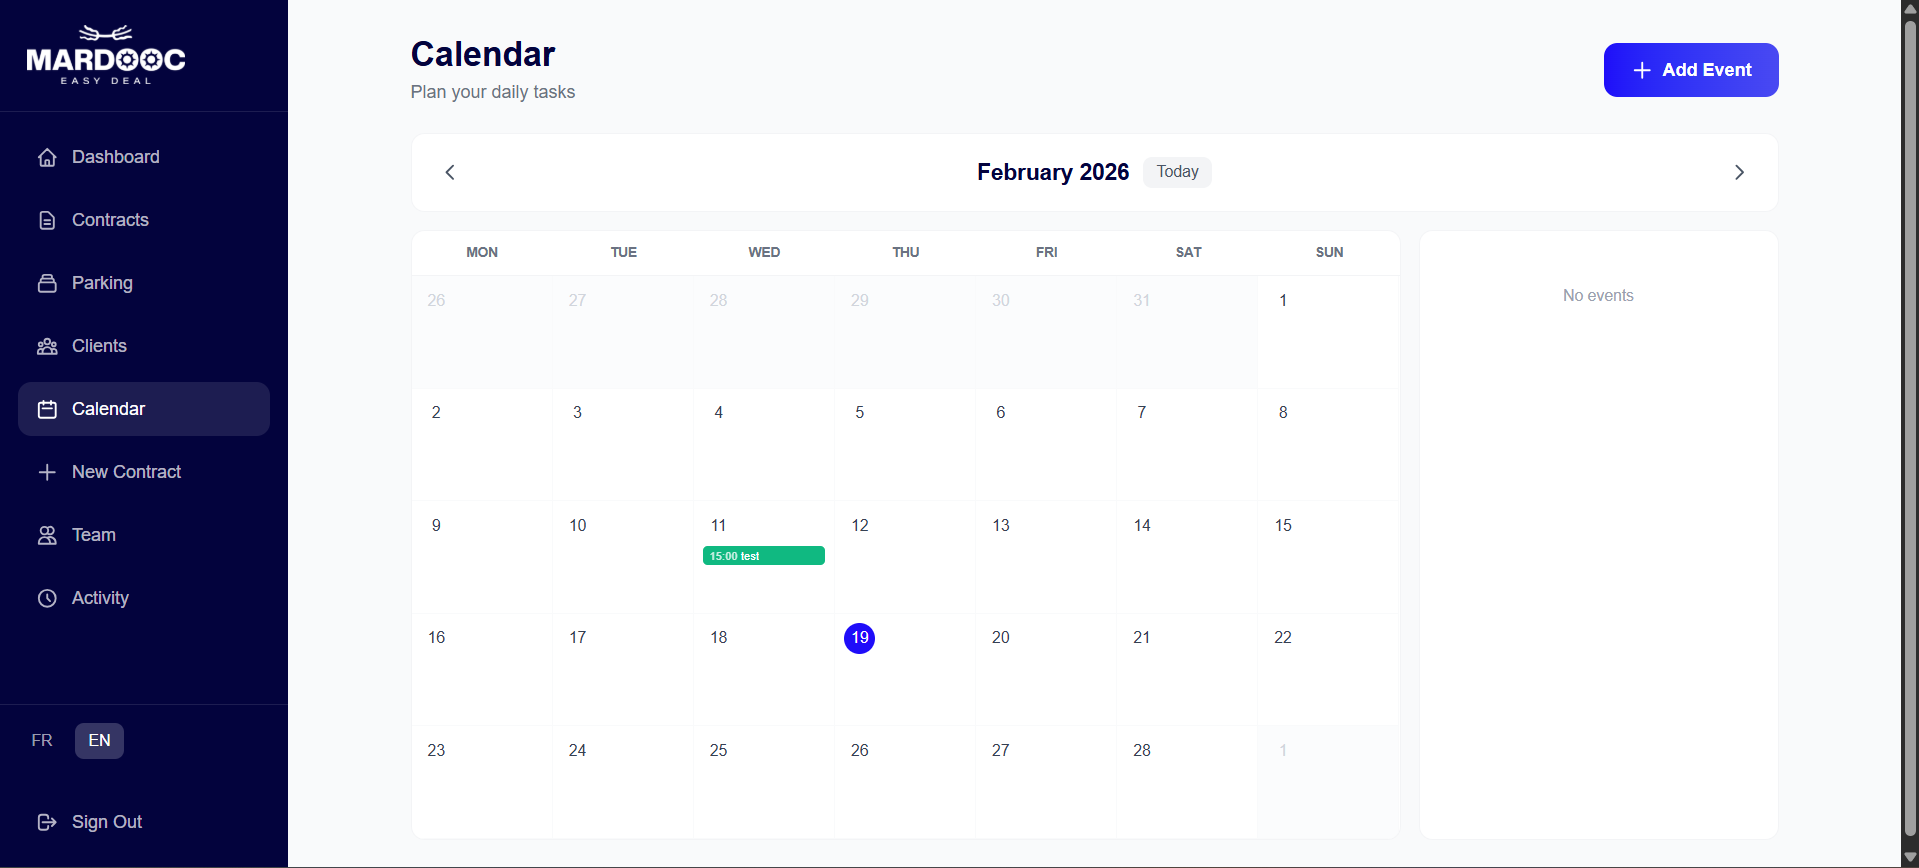Select February 16 cell
Image resolution: width=1919 pixels, height=868 pixels.
(482, 670)
